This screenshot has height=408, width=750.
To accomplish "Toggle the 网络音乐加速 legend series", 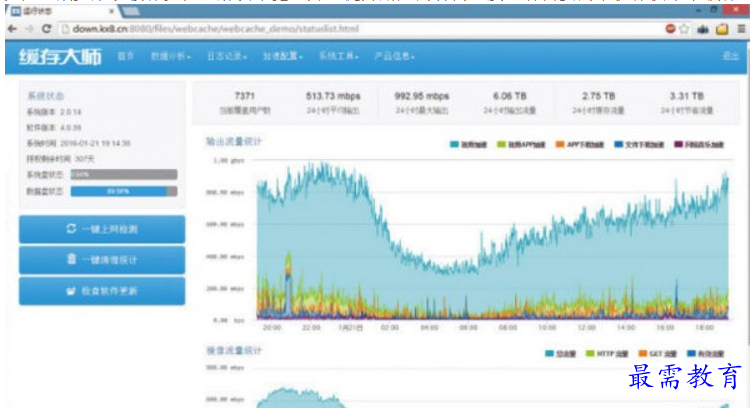I will click(x=699, y=144).
